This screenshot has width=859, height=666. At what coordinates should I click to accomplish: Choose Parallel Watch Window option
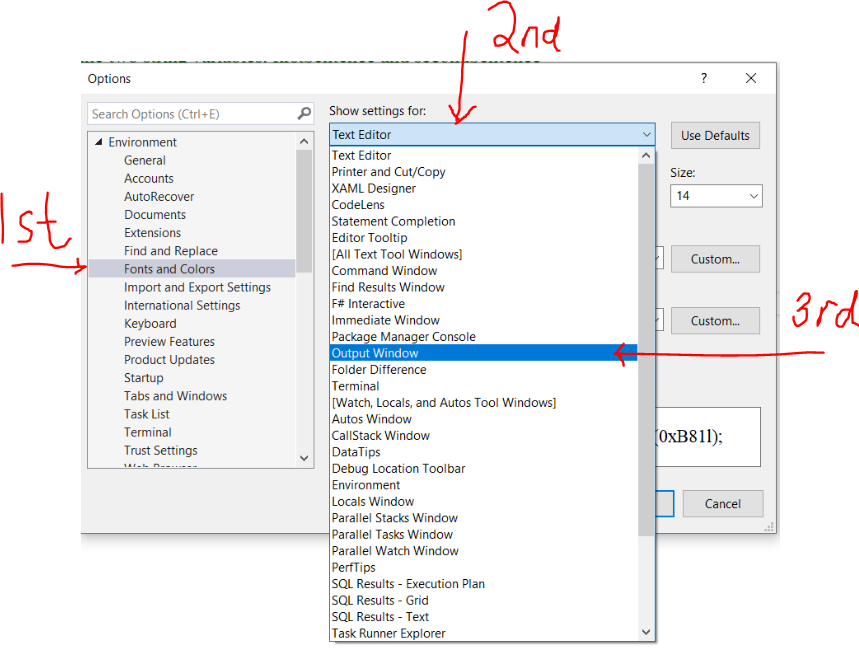click(x=484, y=550)
